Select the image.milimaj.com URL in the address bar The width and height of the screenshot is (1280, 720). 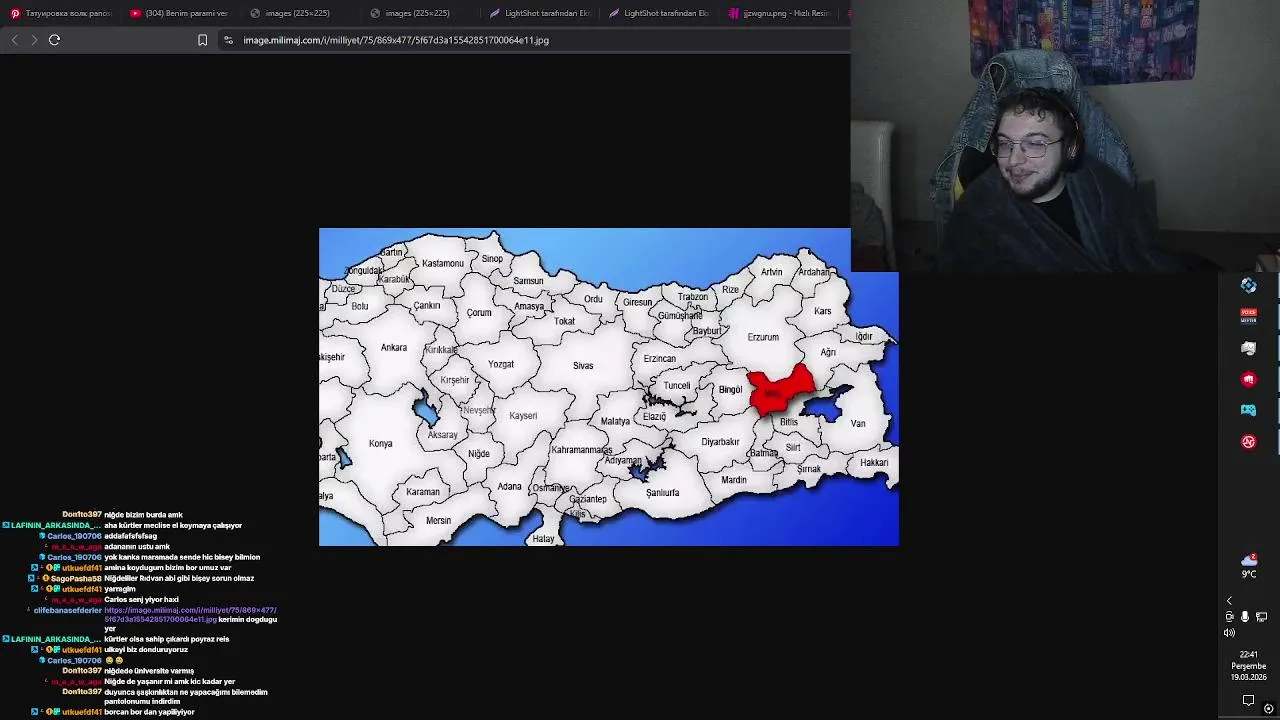[396, 40]
